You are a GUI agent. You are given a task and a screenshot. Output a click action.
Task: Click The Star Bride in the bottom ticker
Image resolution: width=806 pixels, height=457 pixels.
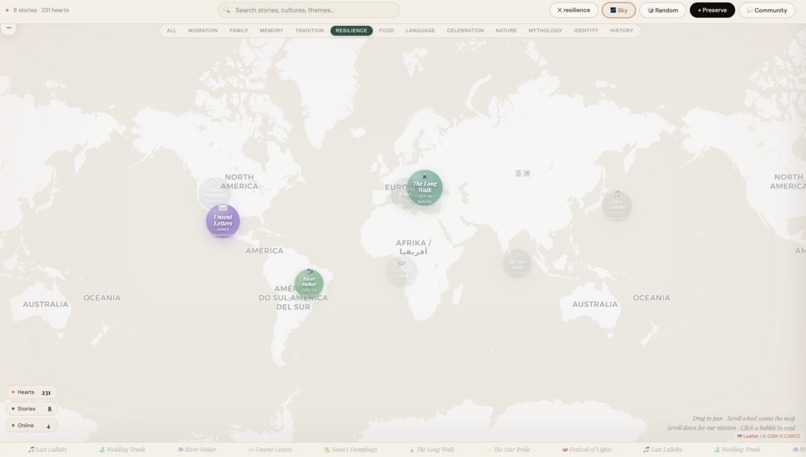pyautogui.click(x=508, y=449)
